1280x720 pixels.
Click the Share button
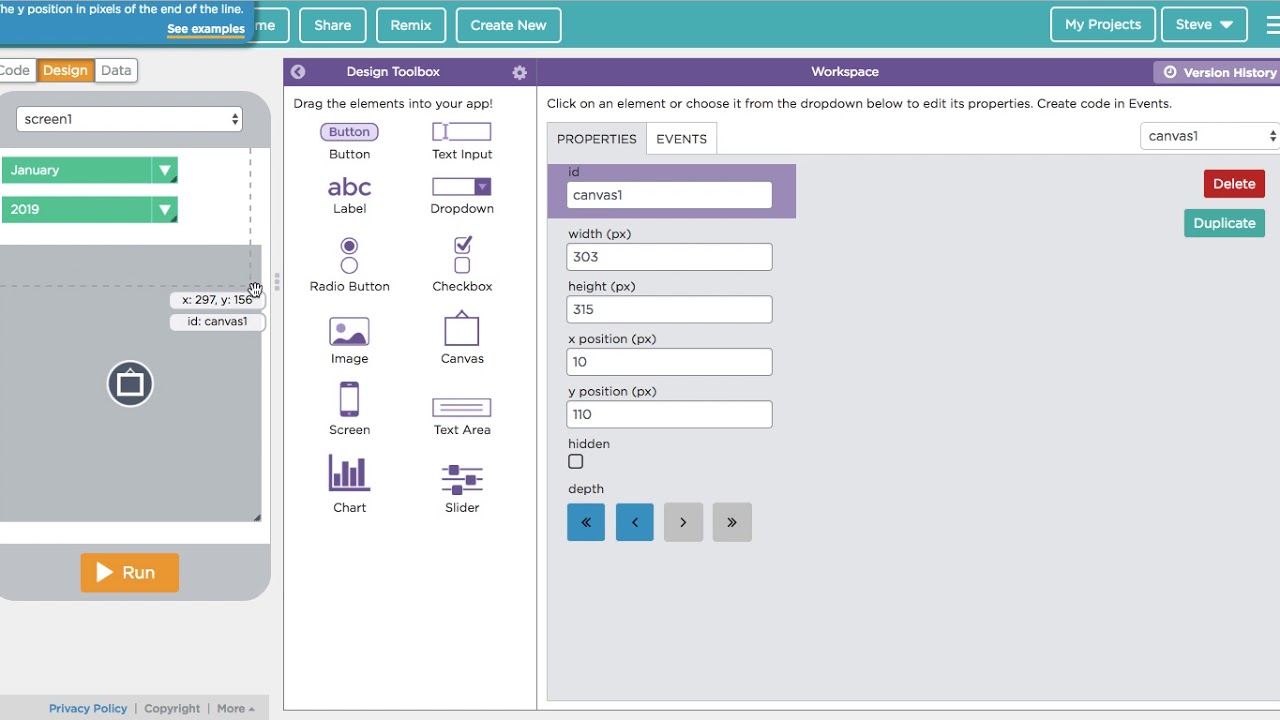click(333, 25)
